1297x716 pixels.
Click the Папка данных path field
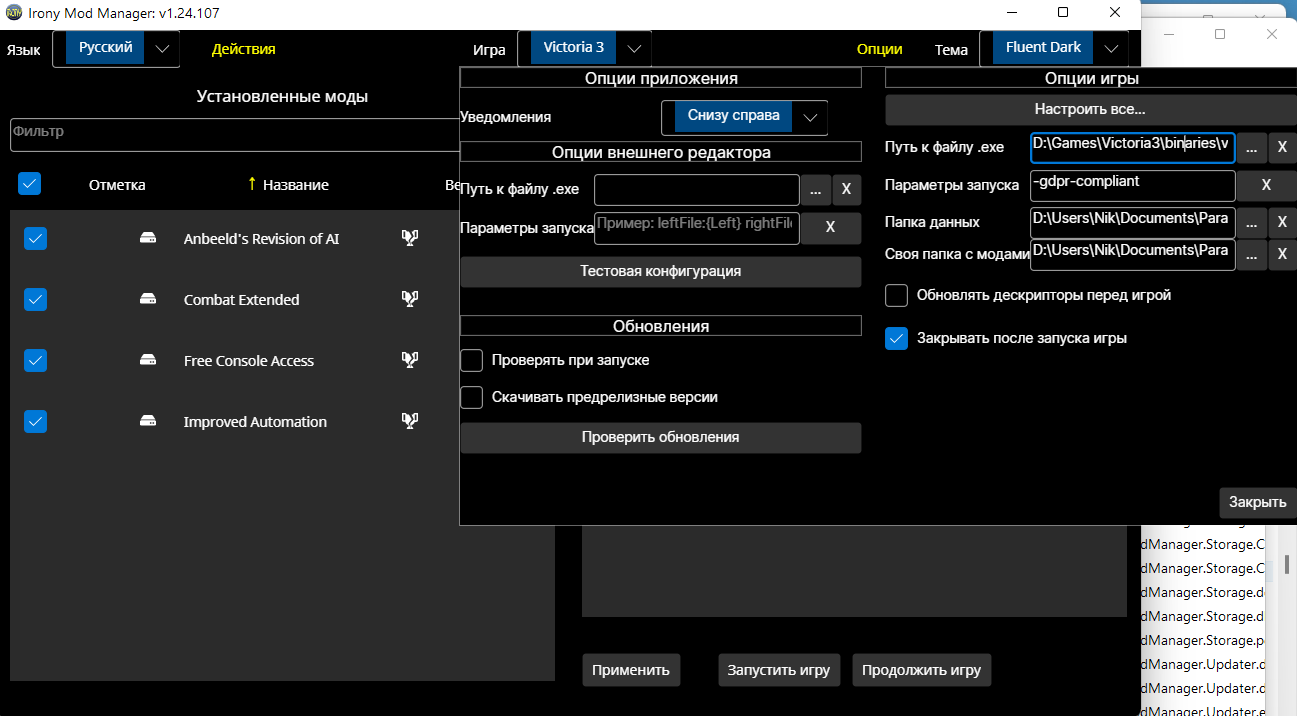click(x=1133, y=222)
